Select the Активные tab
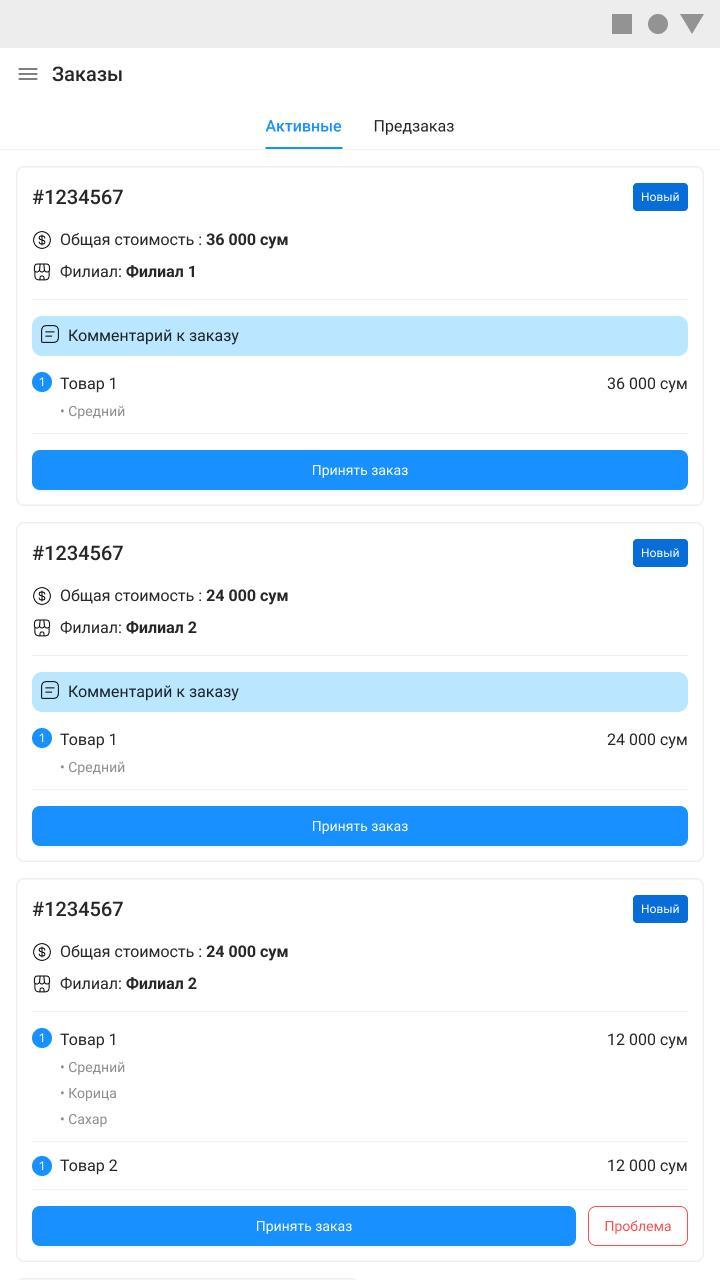Screen dimensions: 720x1280 coord(303,126)
